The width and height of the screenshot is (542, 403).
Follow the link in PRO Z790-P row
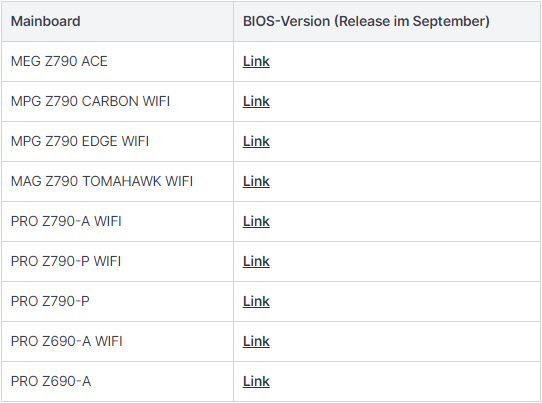pyautogui.click(x=256, y=301)
